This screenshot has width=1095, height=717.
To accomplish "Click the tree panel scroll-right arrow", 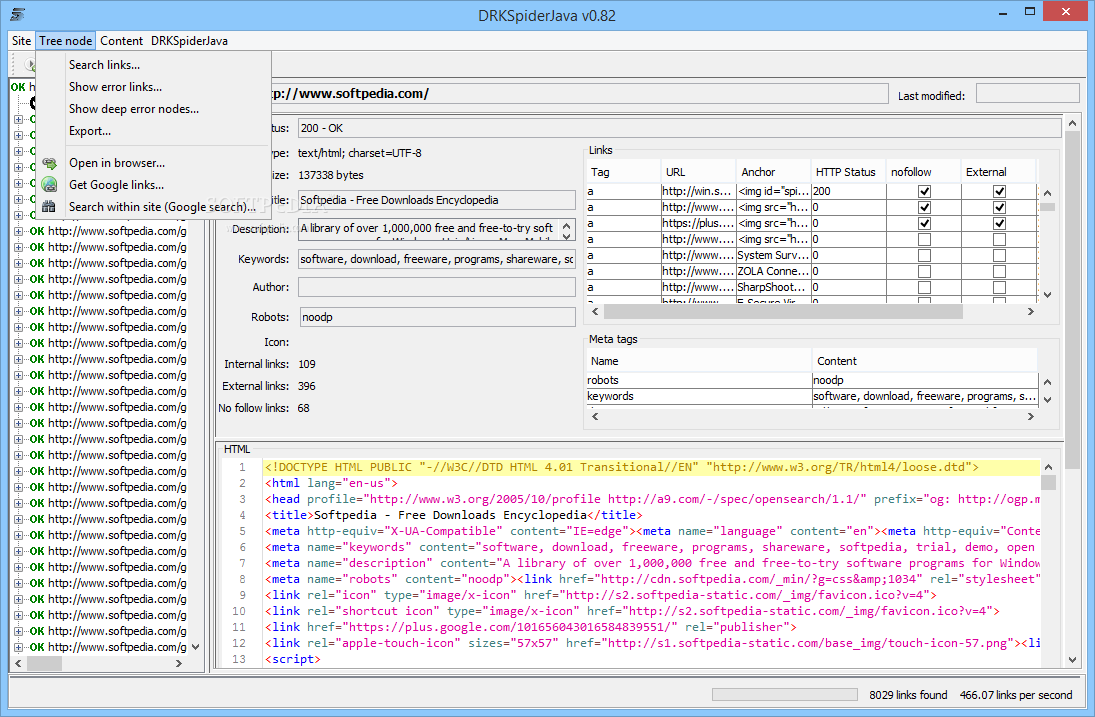I will [x=179, y=663].
